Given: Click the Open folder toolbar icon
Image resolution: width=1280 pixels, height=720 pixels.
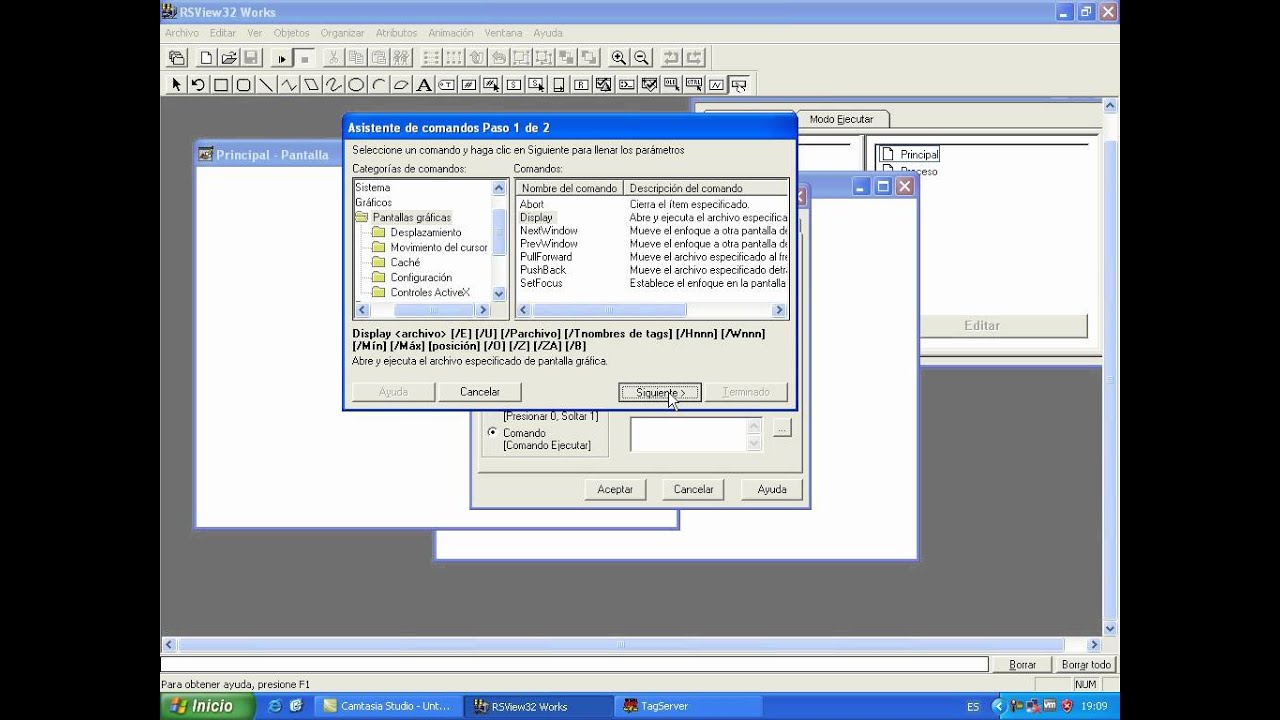Looking at the screenshot, I should coord(229,58).
